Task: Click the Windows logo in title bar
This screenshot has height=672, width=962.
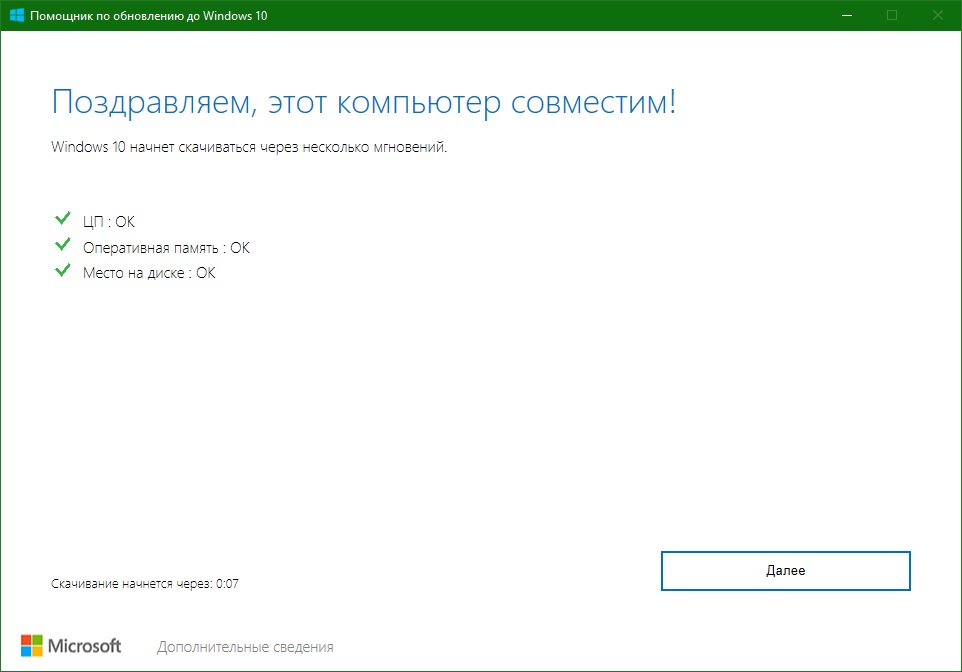Action: click(17, 15)
